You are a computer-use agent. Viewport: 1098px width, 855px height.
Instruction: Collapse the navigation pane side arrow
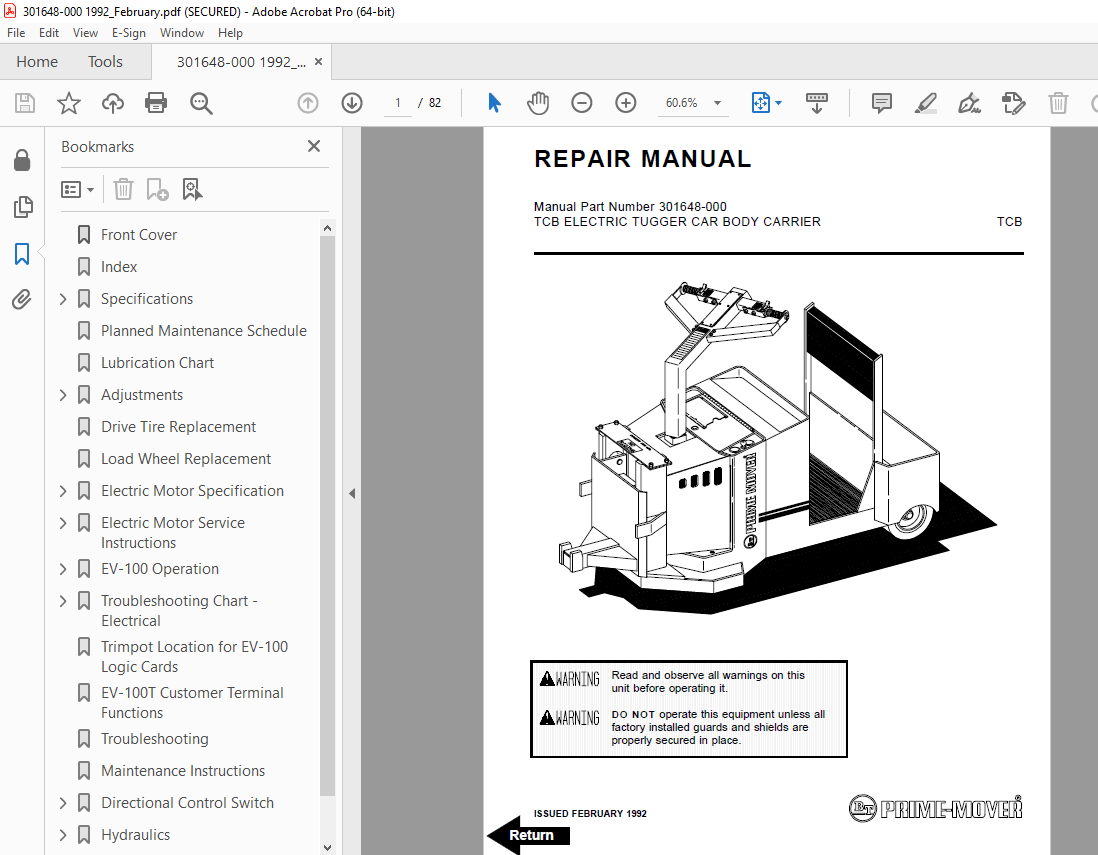tap(351, 493)
